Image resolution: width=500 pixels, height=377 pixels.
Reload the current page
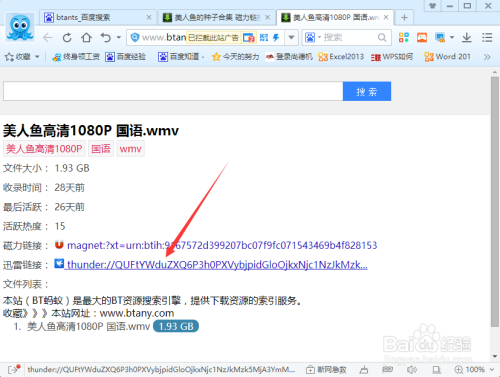[x=67, y=38]
